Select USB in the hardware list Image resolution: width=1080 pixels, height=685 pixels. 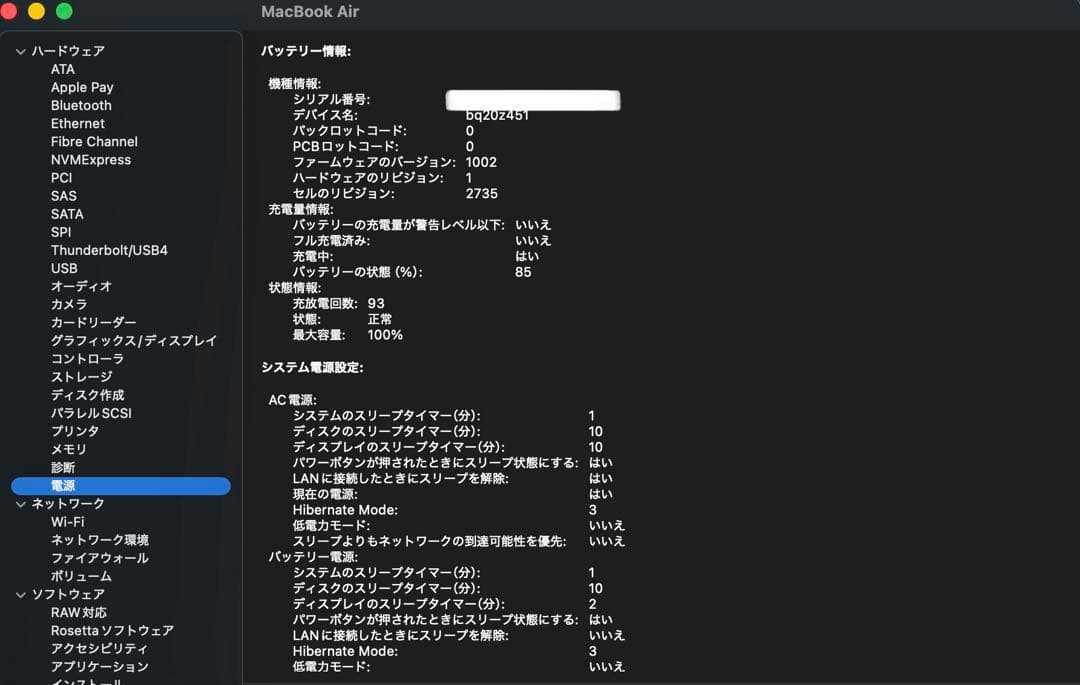coord(64,268)
